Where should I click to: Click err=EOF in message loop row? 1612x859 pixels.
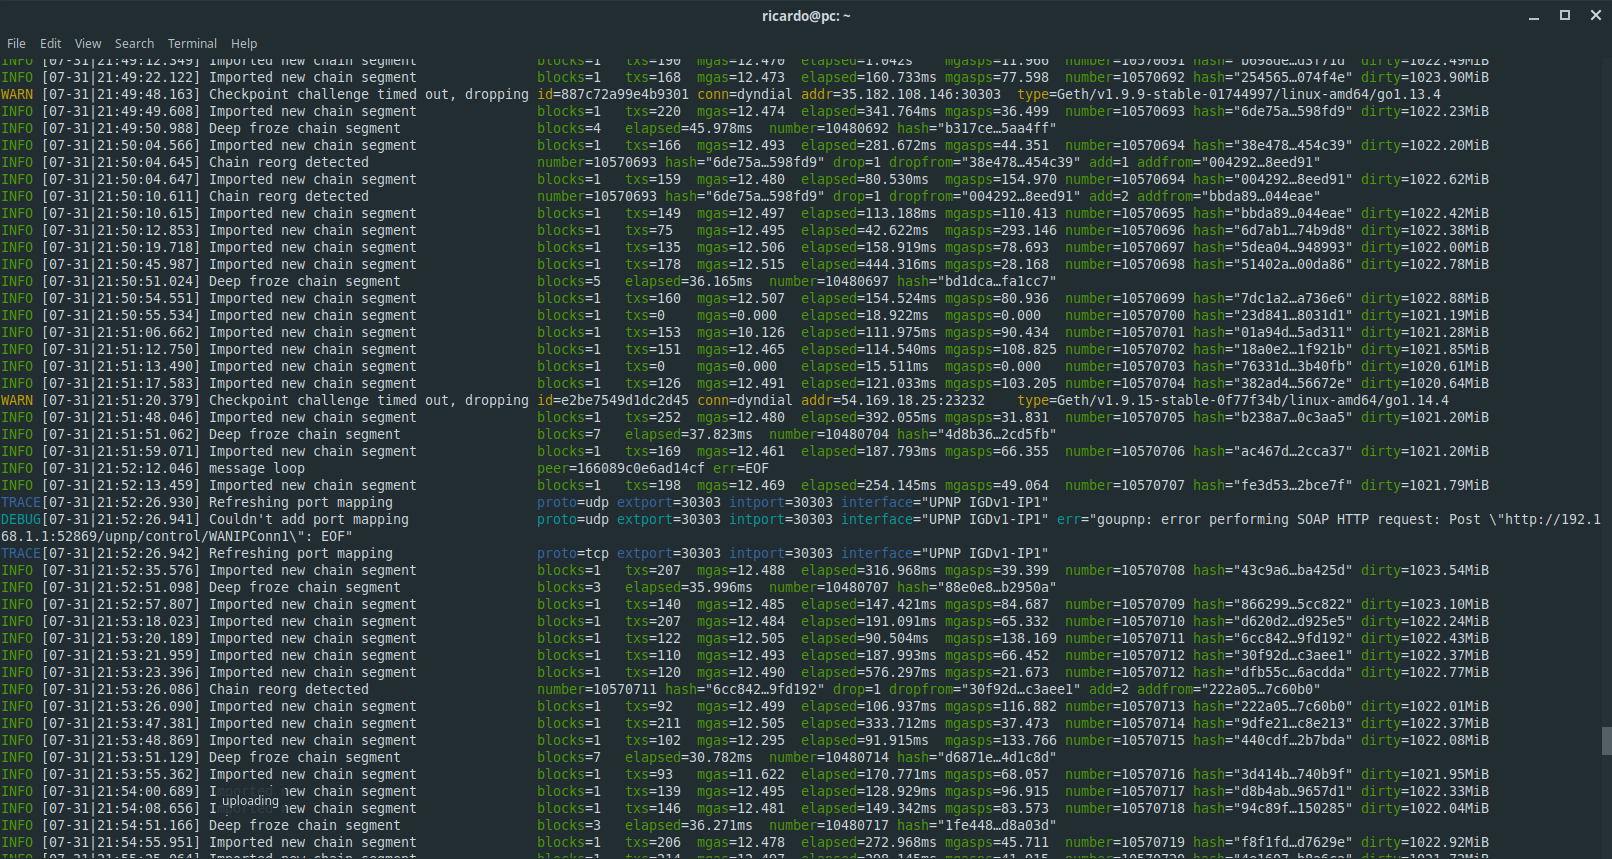pos(741,468)
